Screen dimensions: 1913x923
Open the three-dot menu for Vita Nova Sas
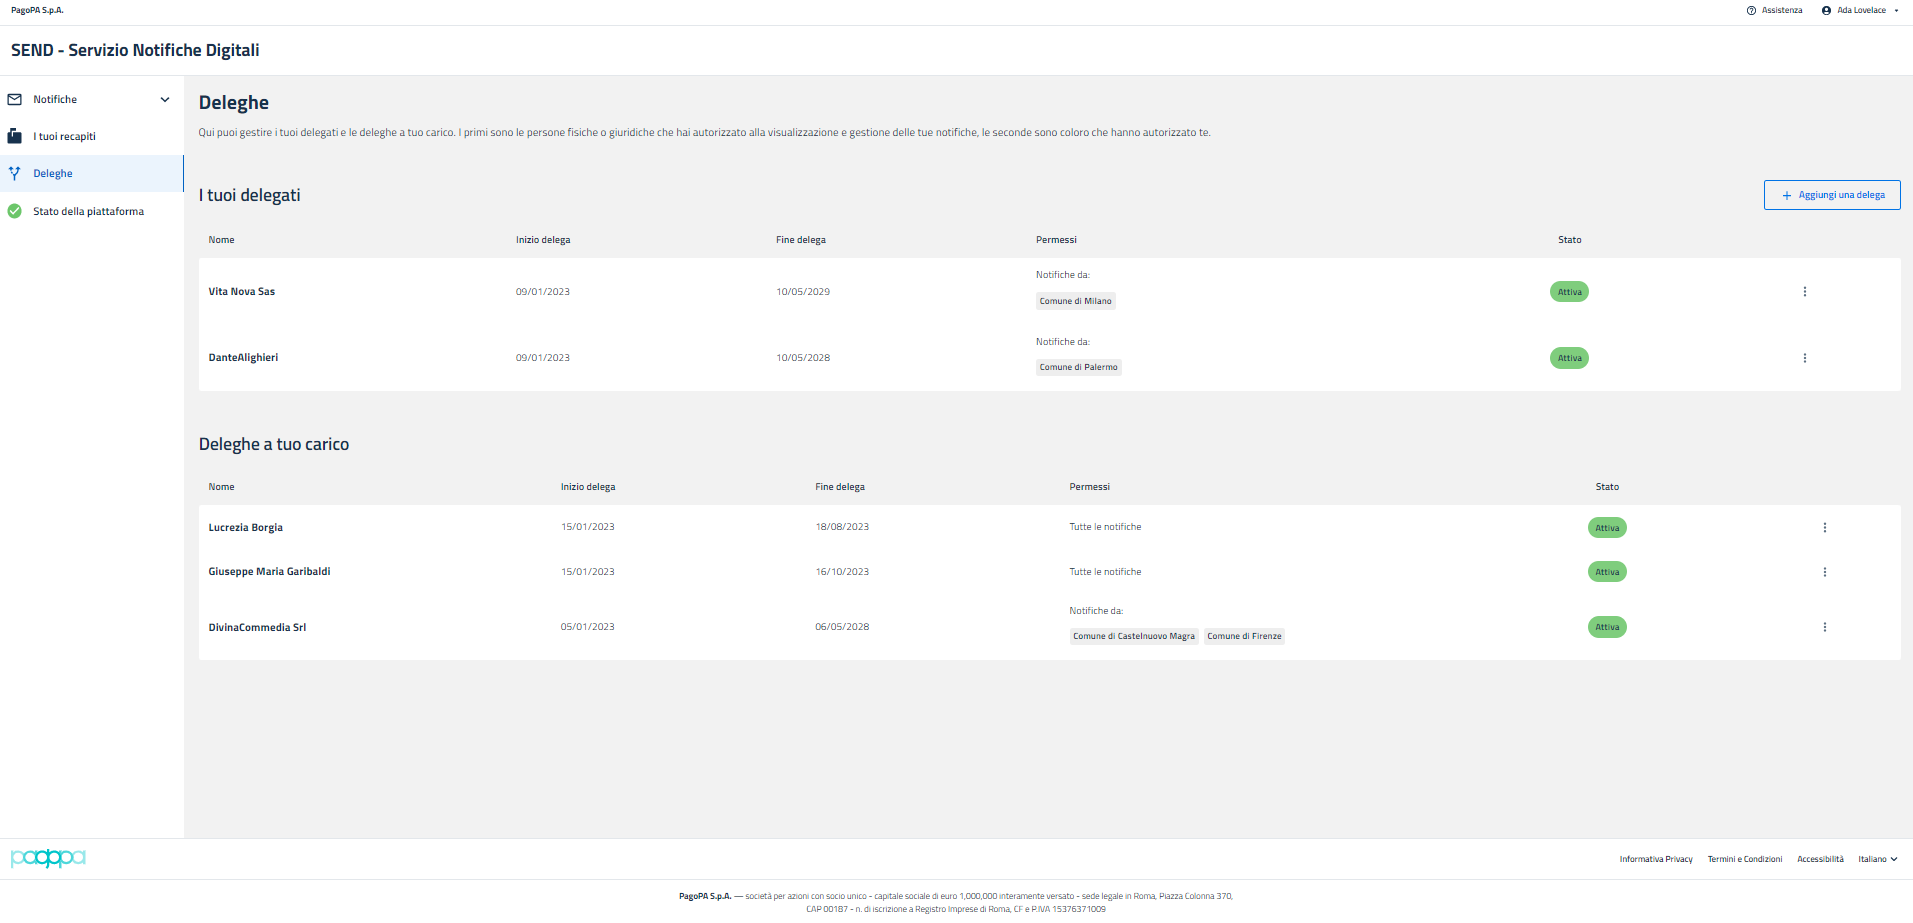tap(1804, 292)
